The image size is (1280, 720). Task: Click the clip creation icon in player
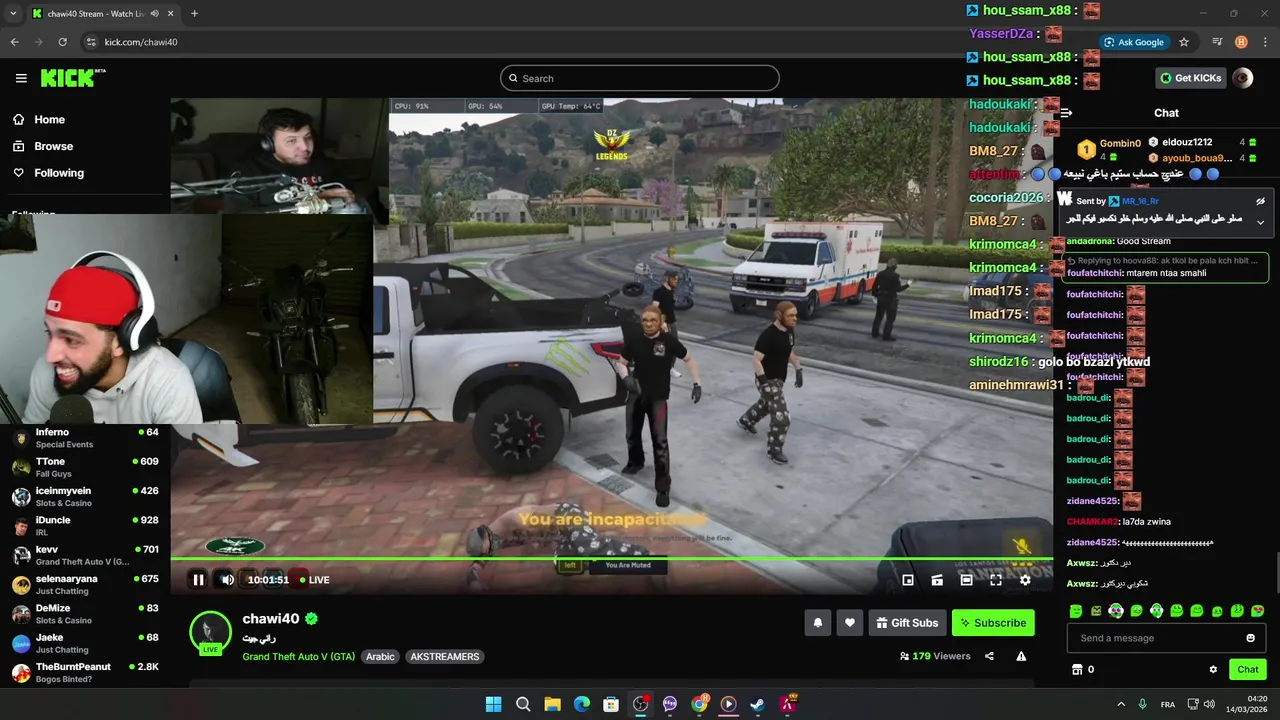[x=937, y=580]
